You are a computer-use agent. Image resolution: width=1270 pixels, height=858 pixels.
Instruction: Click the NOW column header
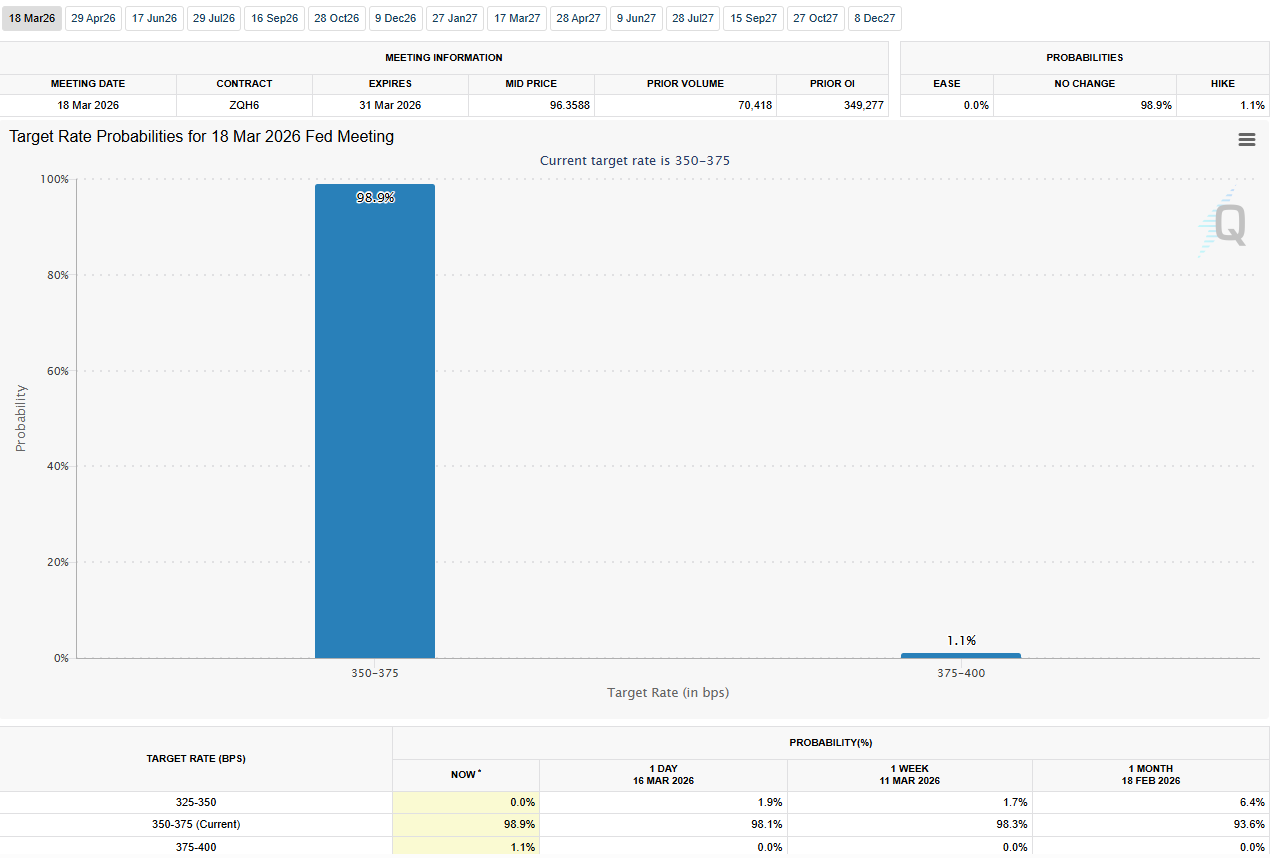point(466,774)
